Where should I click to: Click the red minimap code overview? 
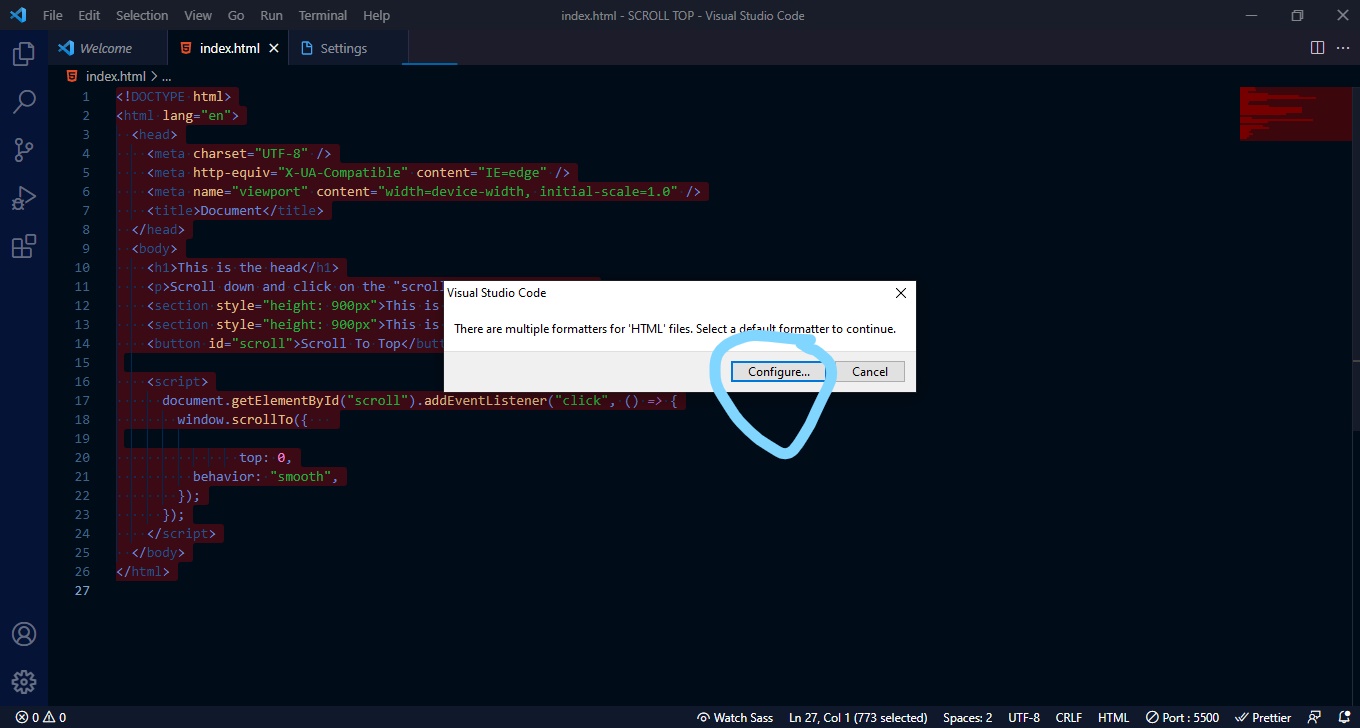[x=1294, y=113]
